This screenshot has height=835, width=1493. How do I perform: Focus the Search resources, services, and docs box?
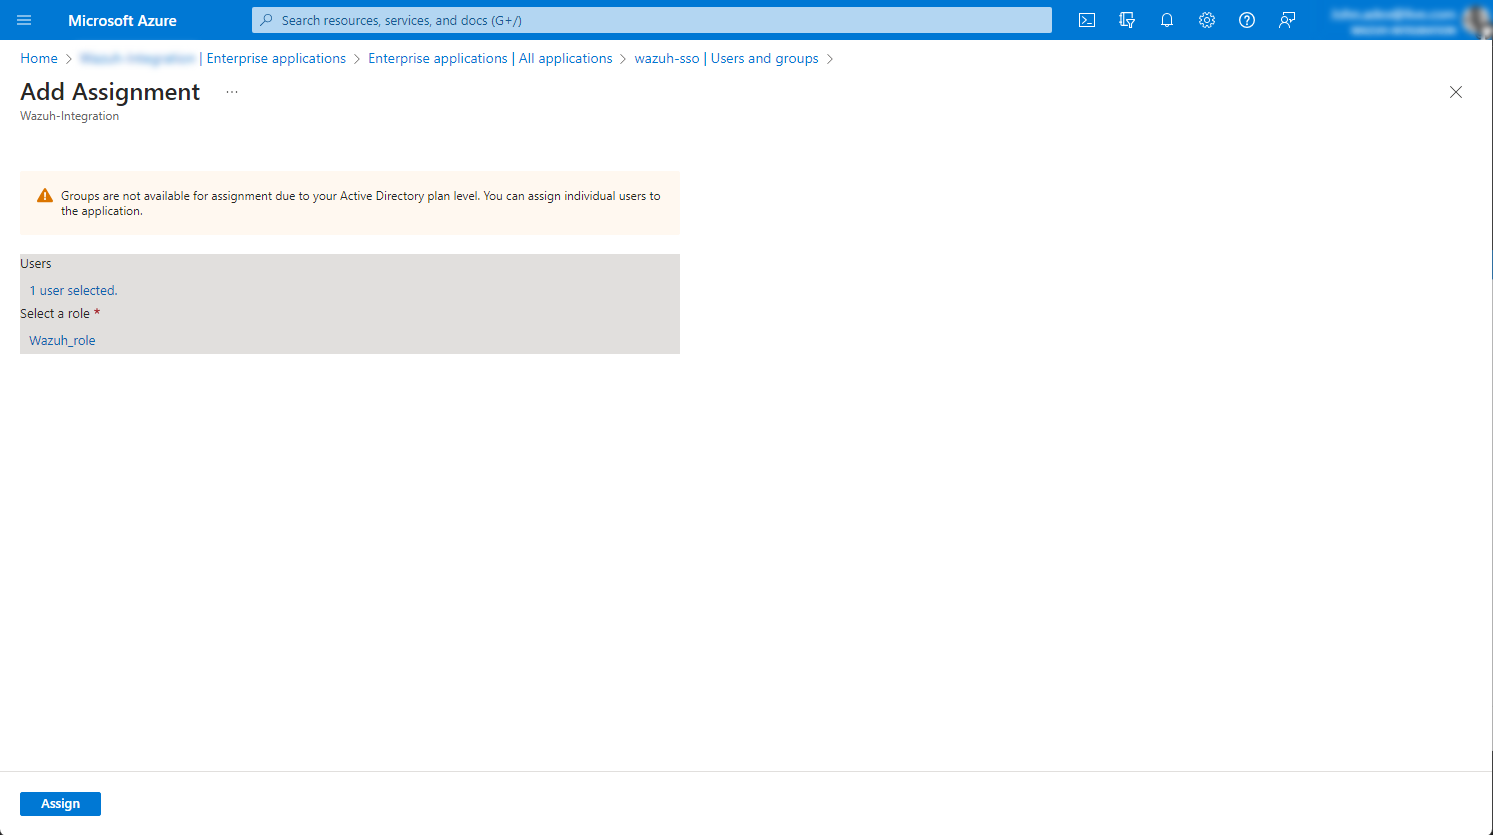(652, 20)
